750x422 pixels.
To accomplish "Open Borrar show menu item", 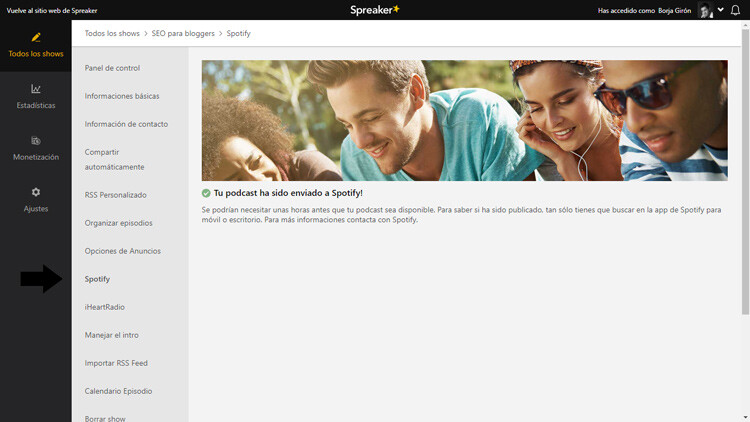I will pos(105,418).
